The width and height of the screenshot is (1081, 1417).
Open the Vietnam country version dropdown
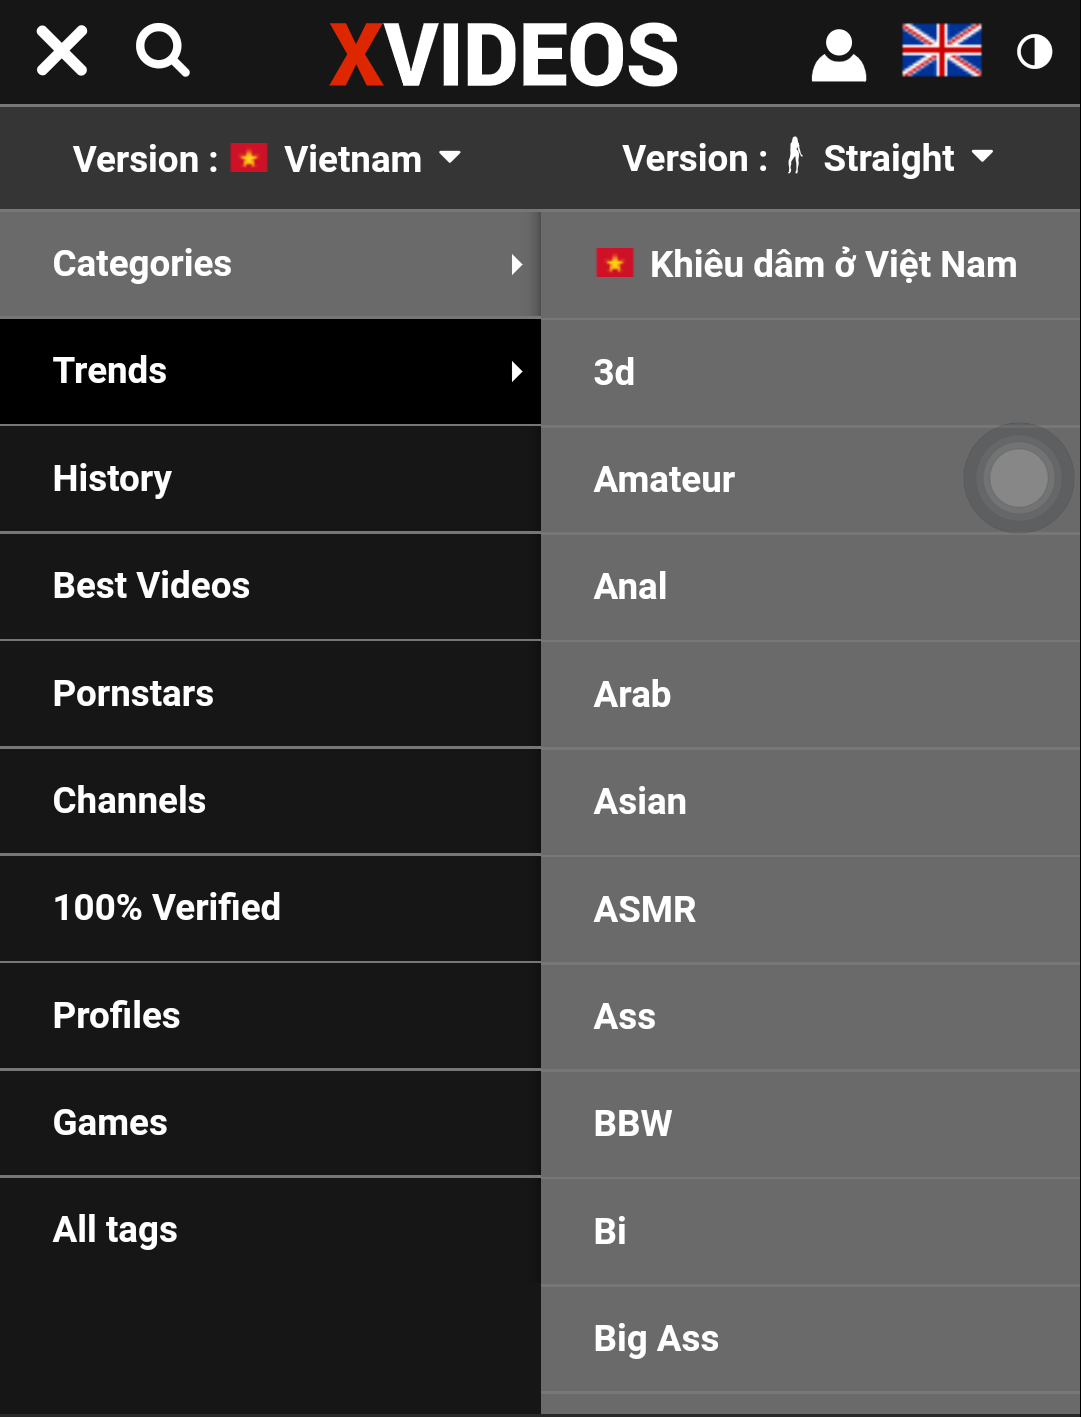pyautogui.click(x=267, y=159)
